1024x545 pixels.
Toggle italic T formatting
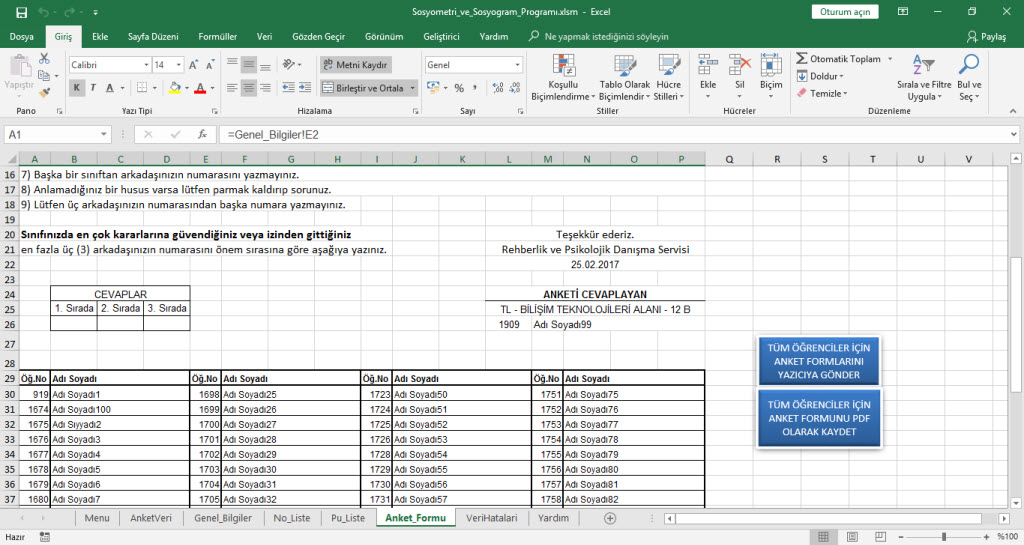[x=93, y=87]
